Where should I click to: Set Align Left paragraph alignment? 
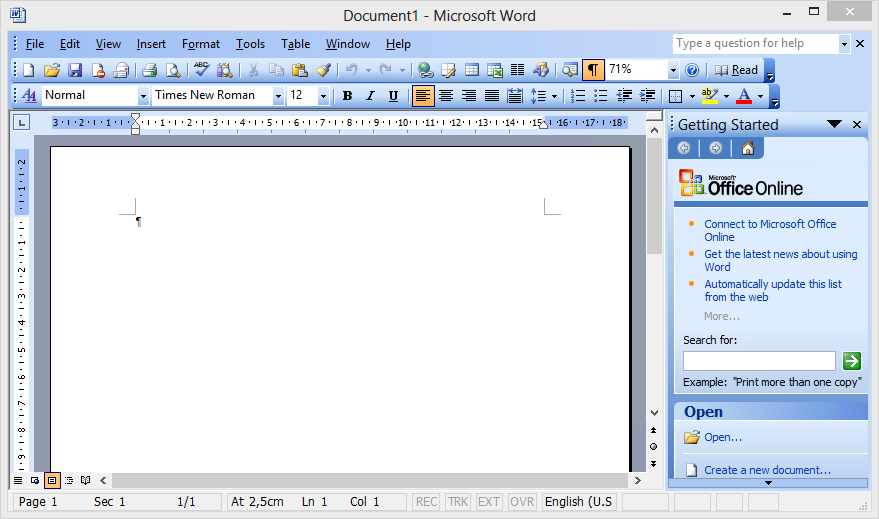tap(423, 96)
